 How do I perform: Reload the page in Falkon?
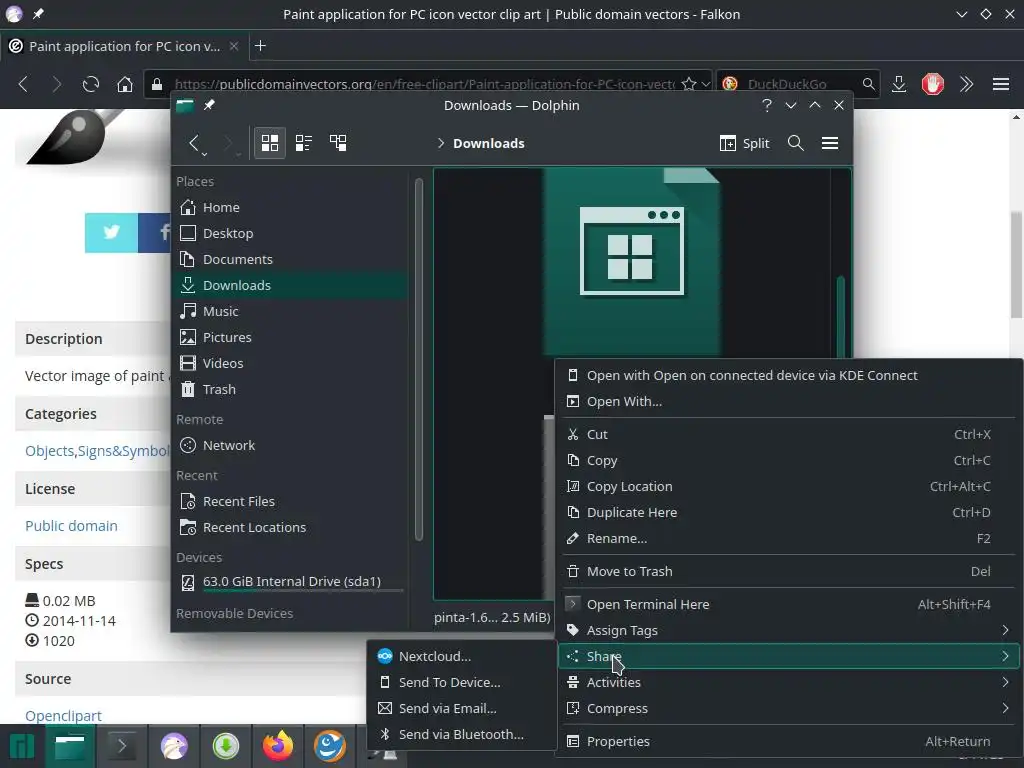click(x=91, y=84)
